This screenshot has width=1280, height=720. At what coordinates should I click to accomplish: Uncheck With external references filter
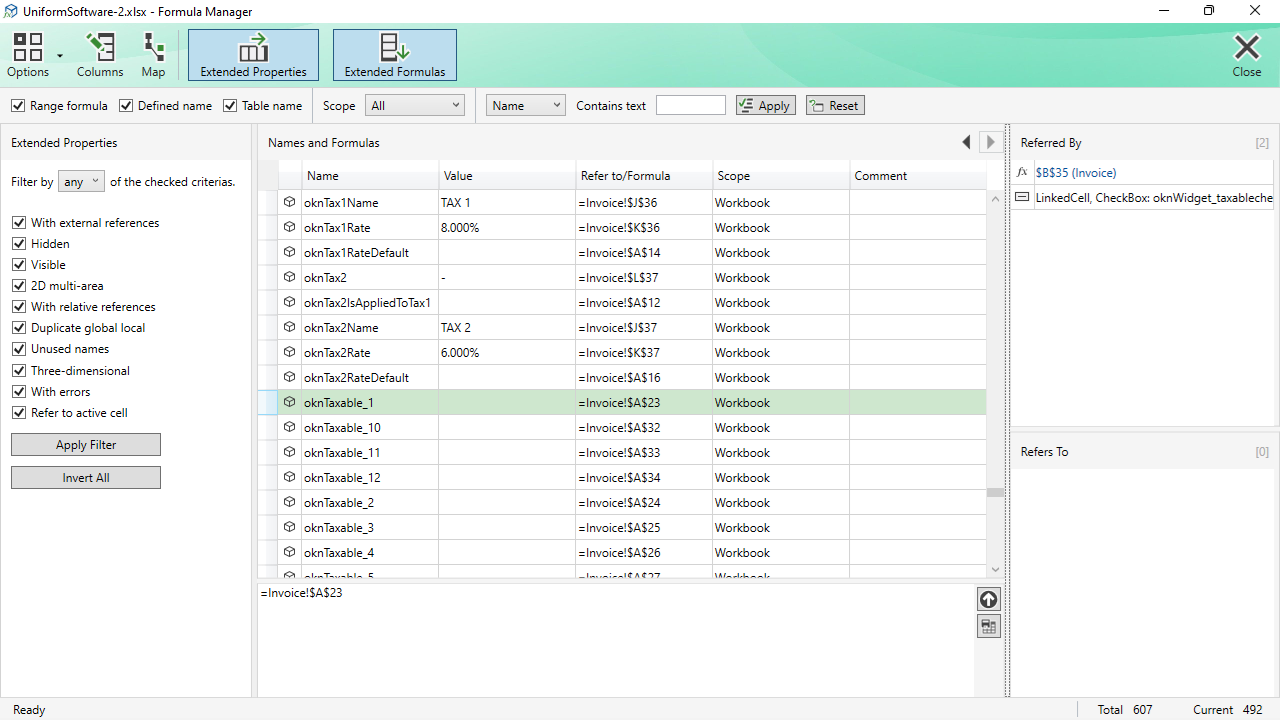point(18,223)
